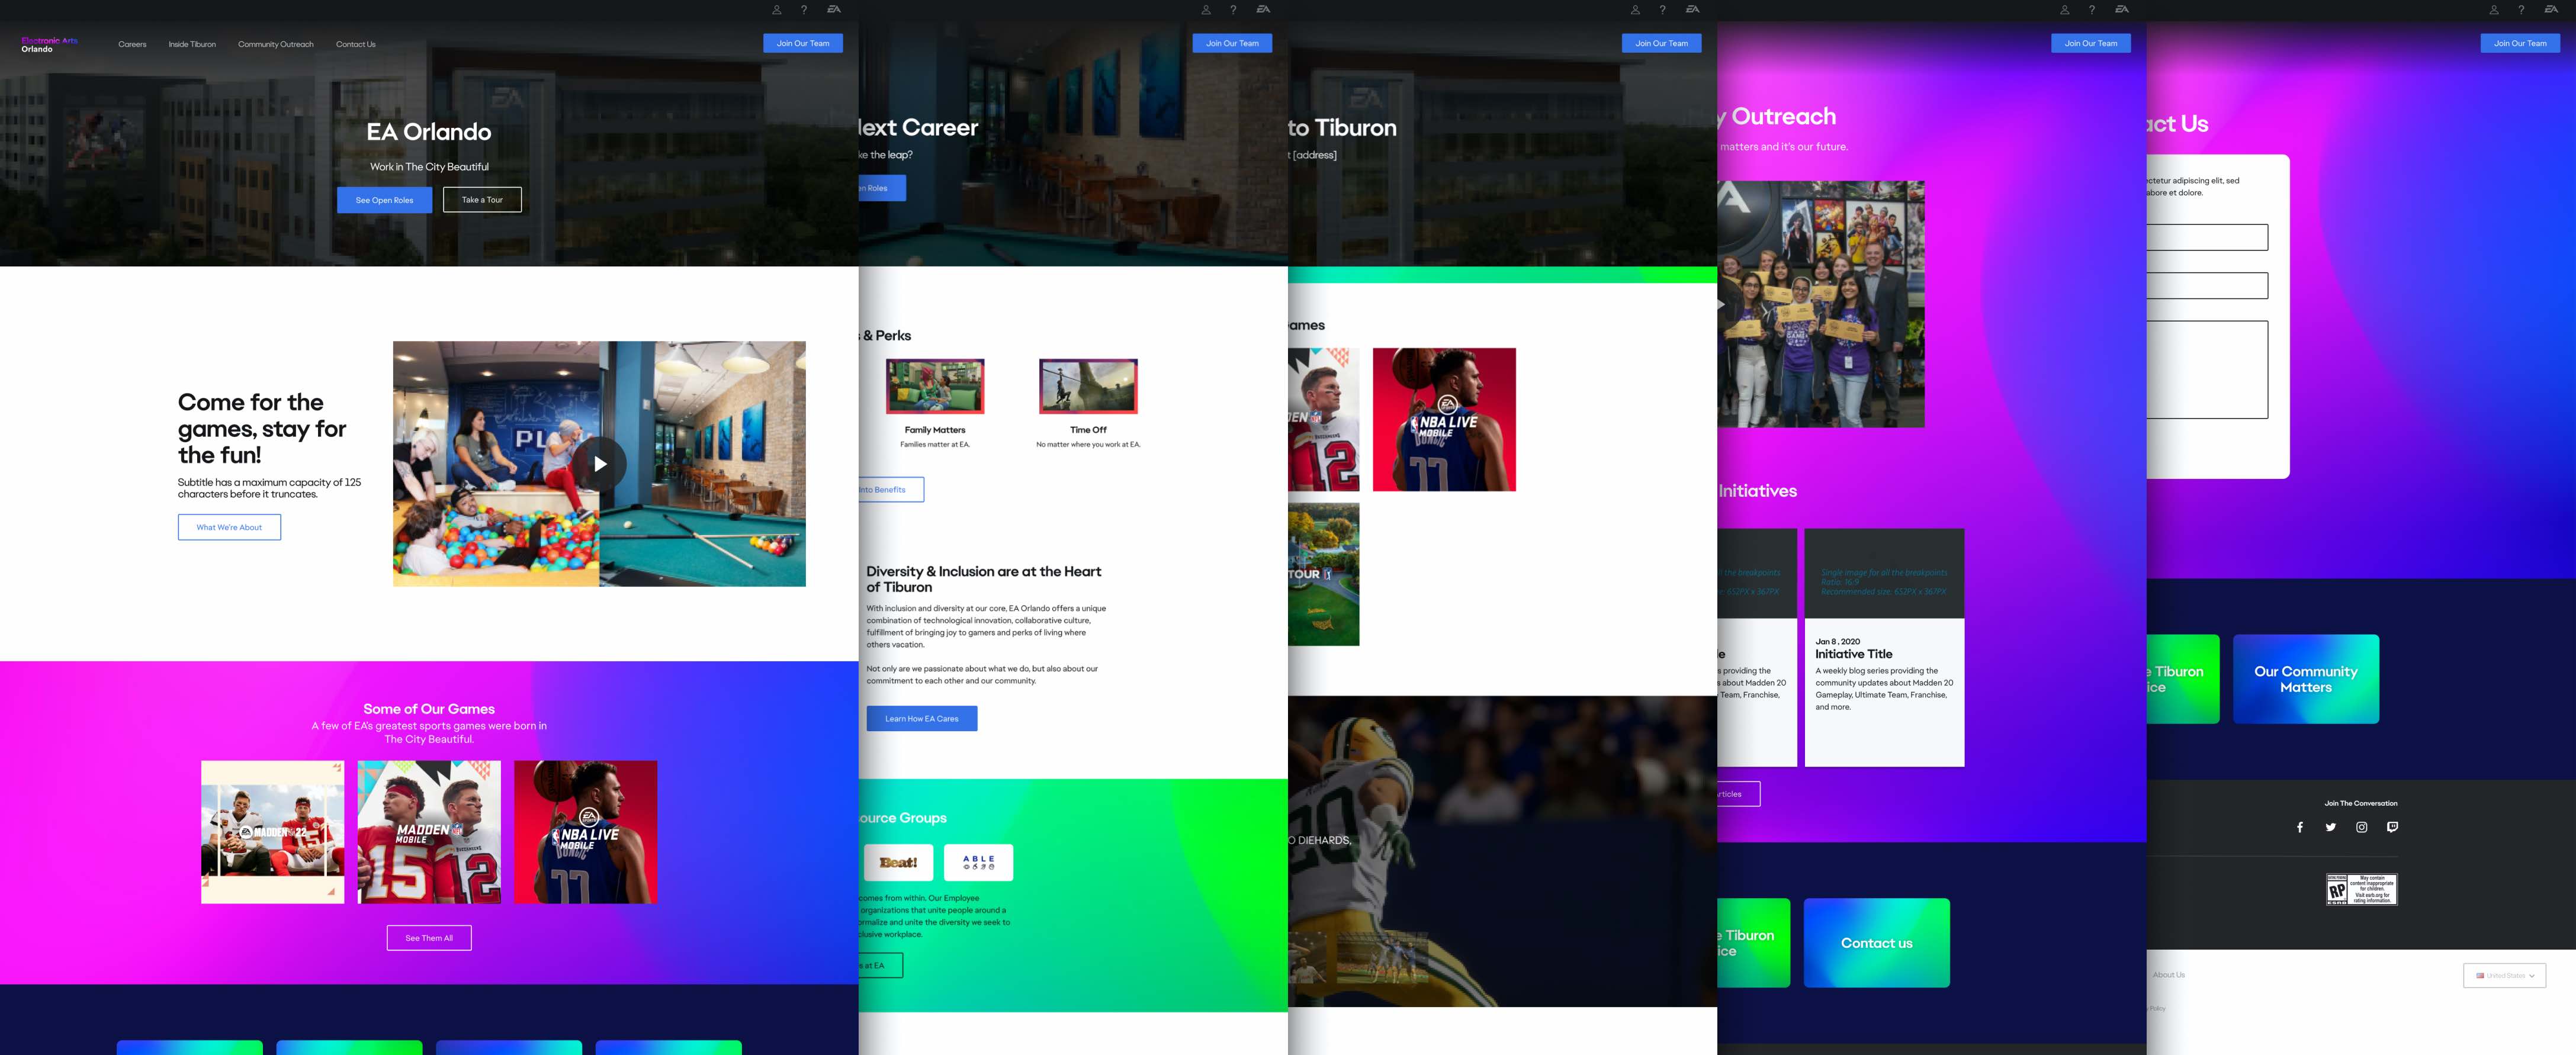Viewport: 2576px width, 1055px height.
Task: Play the office tour video
Action: click(x=599, y=464)
